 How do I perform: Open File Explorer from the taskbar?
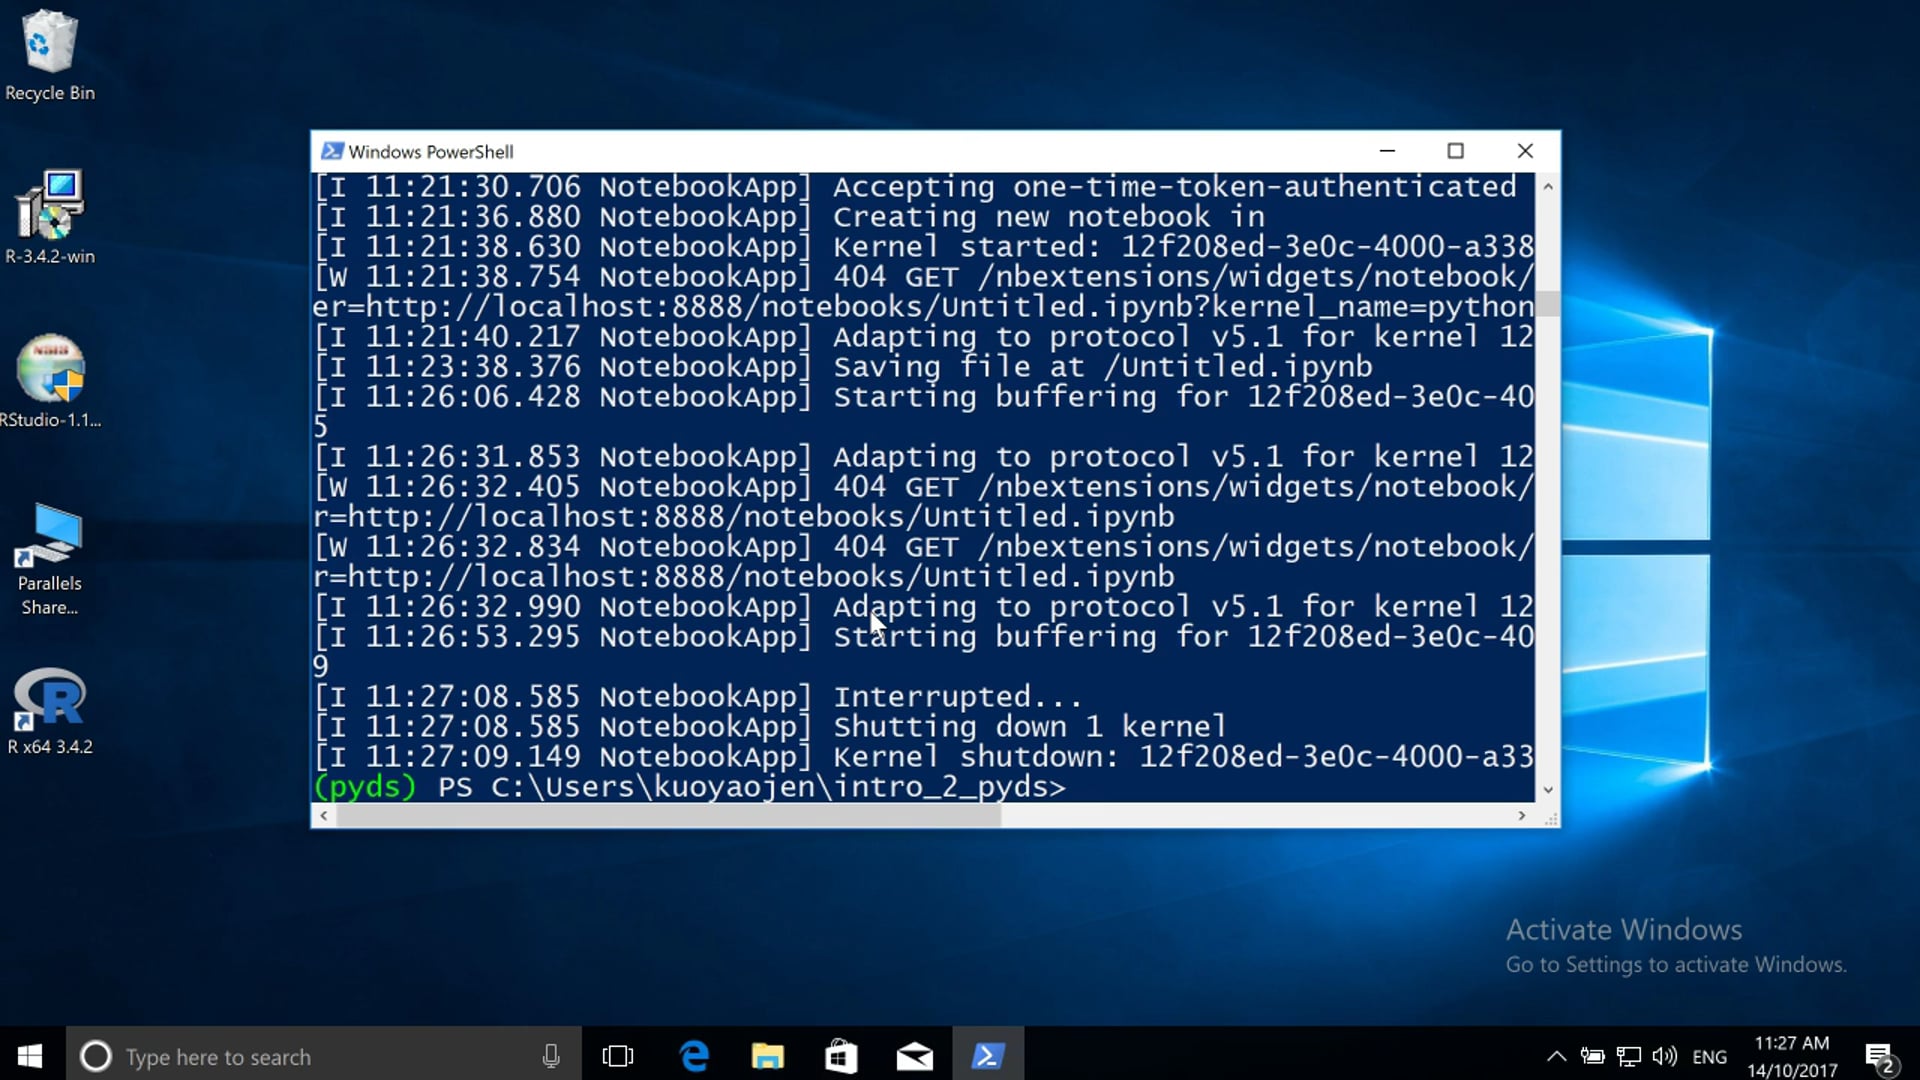[768, 1056]
